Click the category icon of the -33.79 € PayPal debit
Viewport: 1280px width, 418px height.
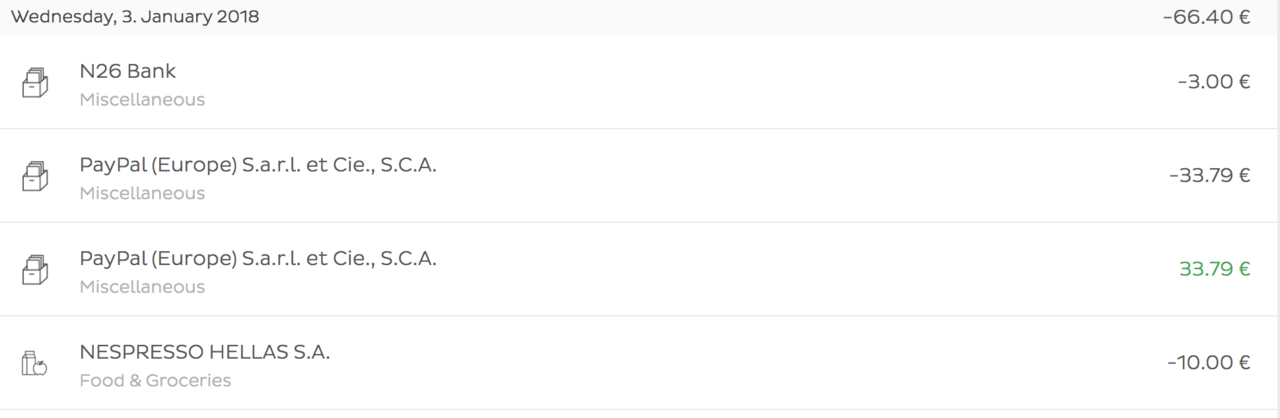(x=35, y=176)
